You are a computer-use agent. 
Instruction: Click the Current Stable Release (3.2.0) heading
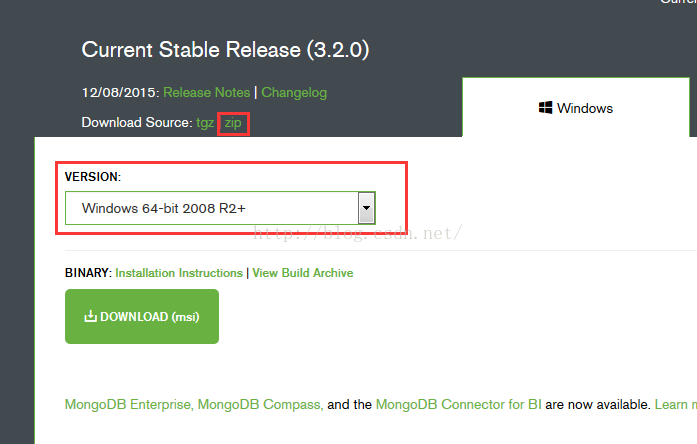tap(225, 49)
